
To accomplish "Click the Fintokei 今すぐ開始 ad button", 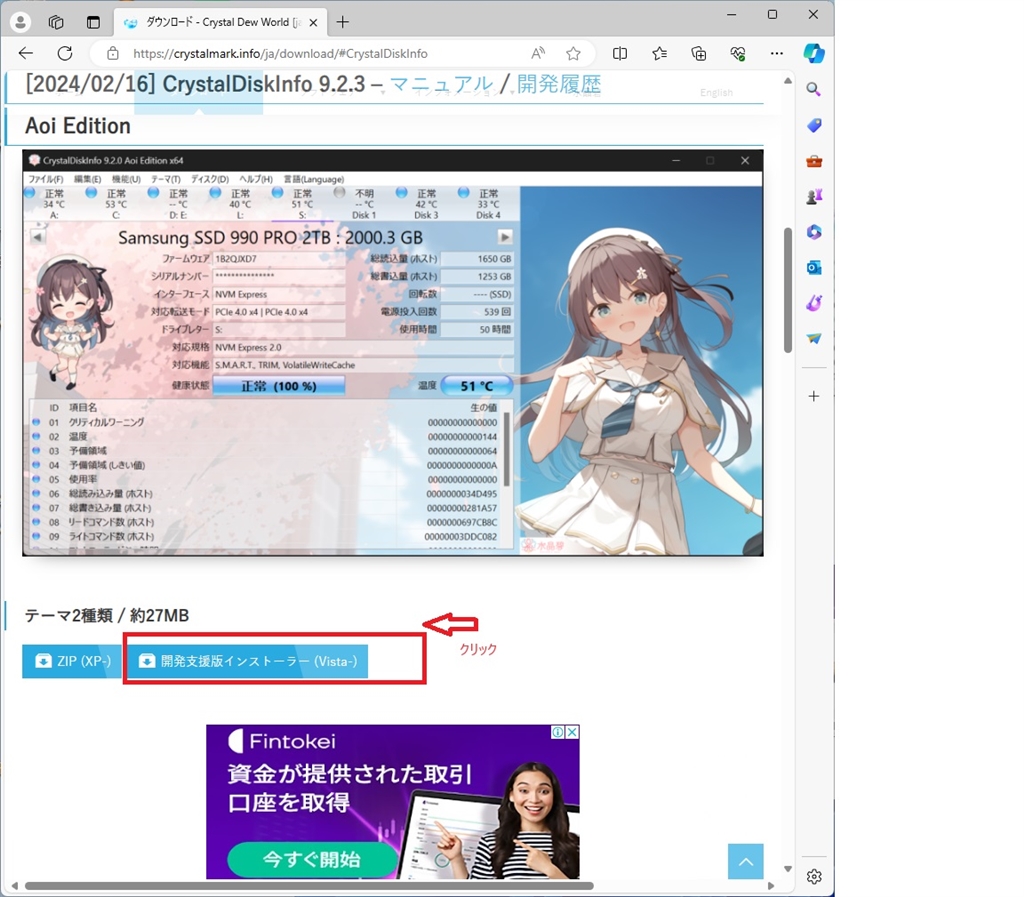I will pyautogui.click(x=312, y=859).
